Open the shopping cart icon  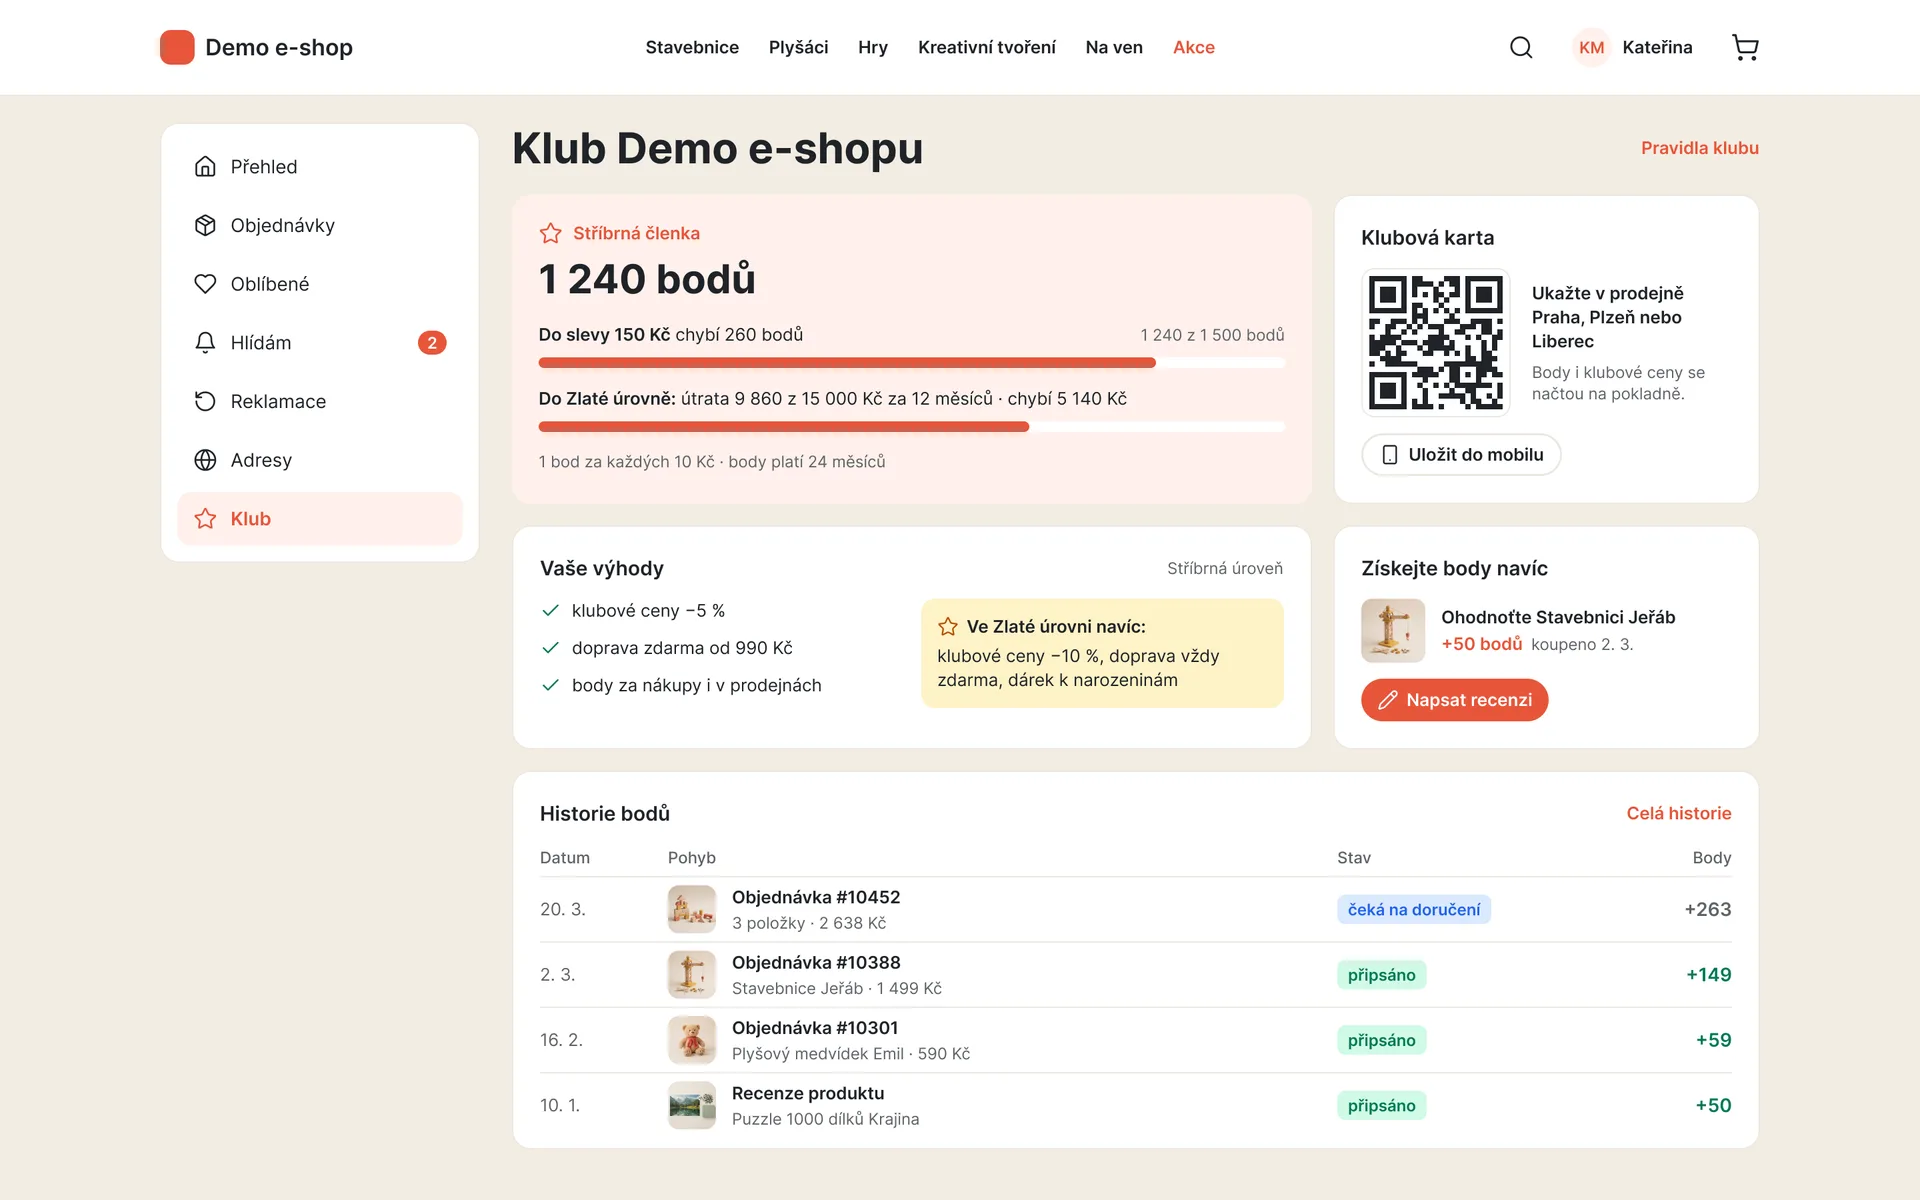[x=1745, y=47]
